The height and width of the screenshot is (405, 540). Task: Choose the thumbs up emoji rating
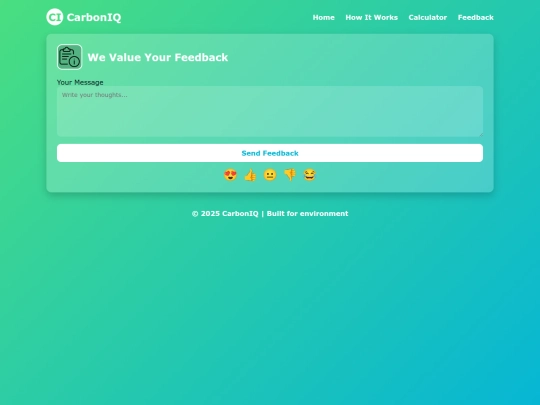coord(250,175)
